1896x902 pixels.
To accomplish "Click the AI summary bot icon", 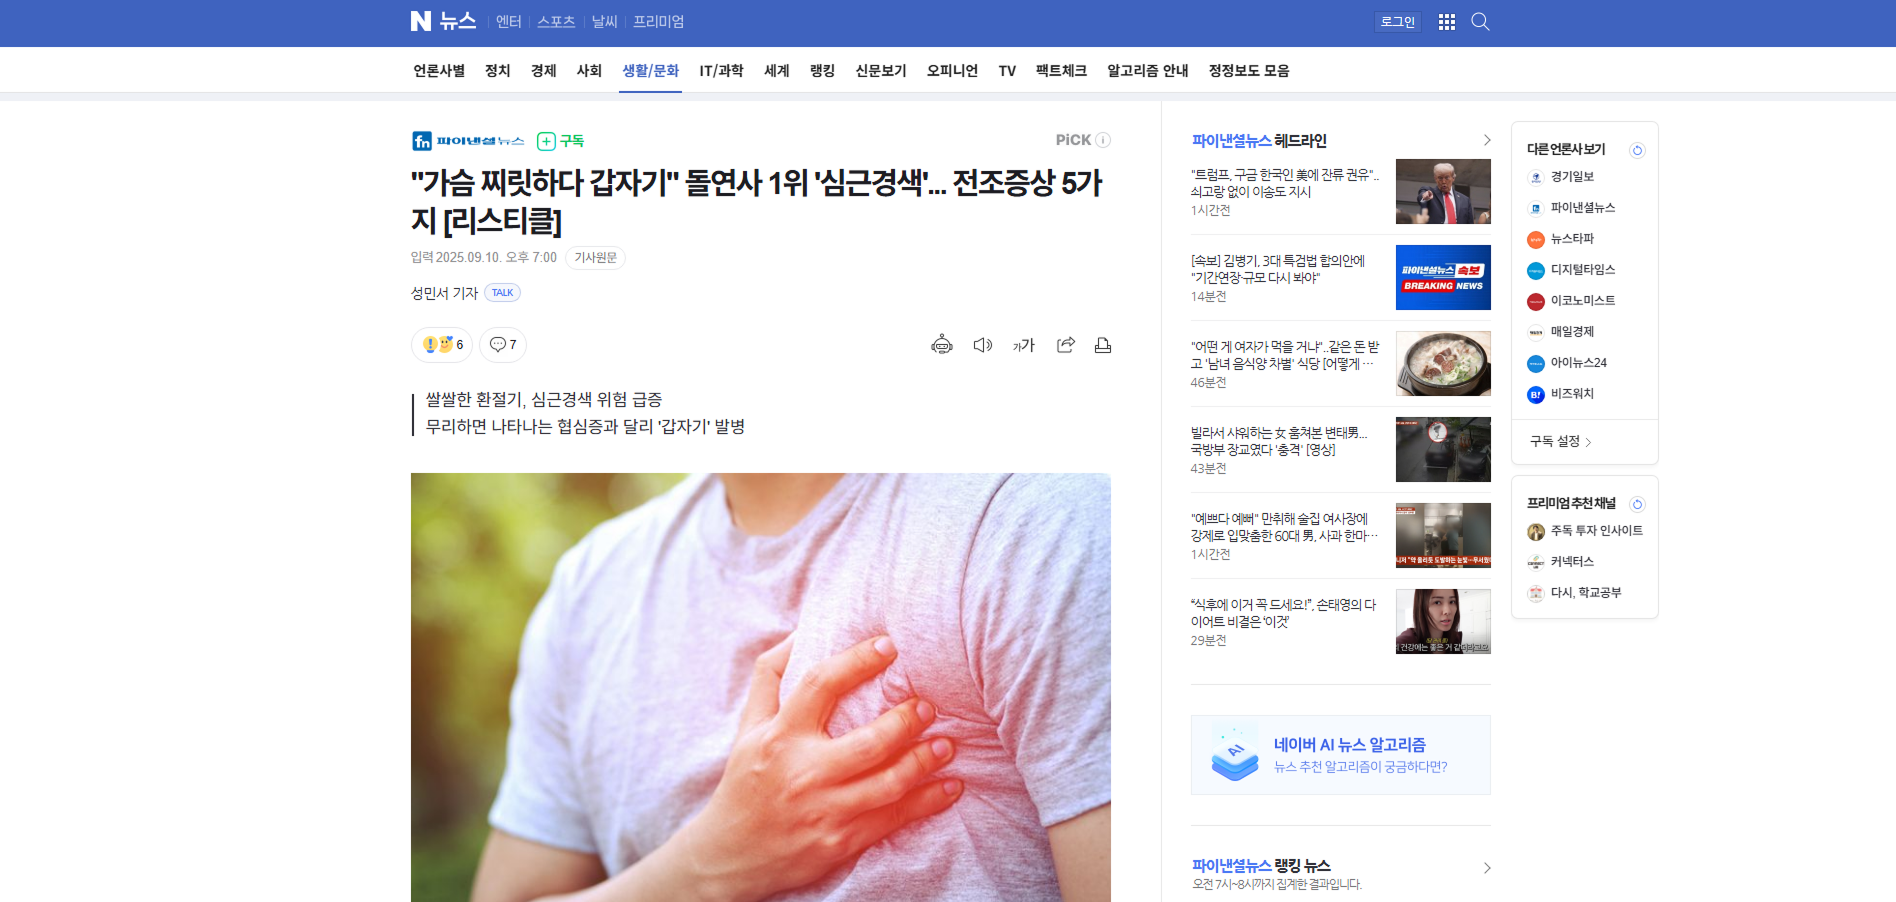I will [x=942, y=345].
